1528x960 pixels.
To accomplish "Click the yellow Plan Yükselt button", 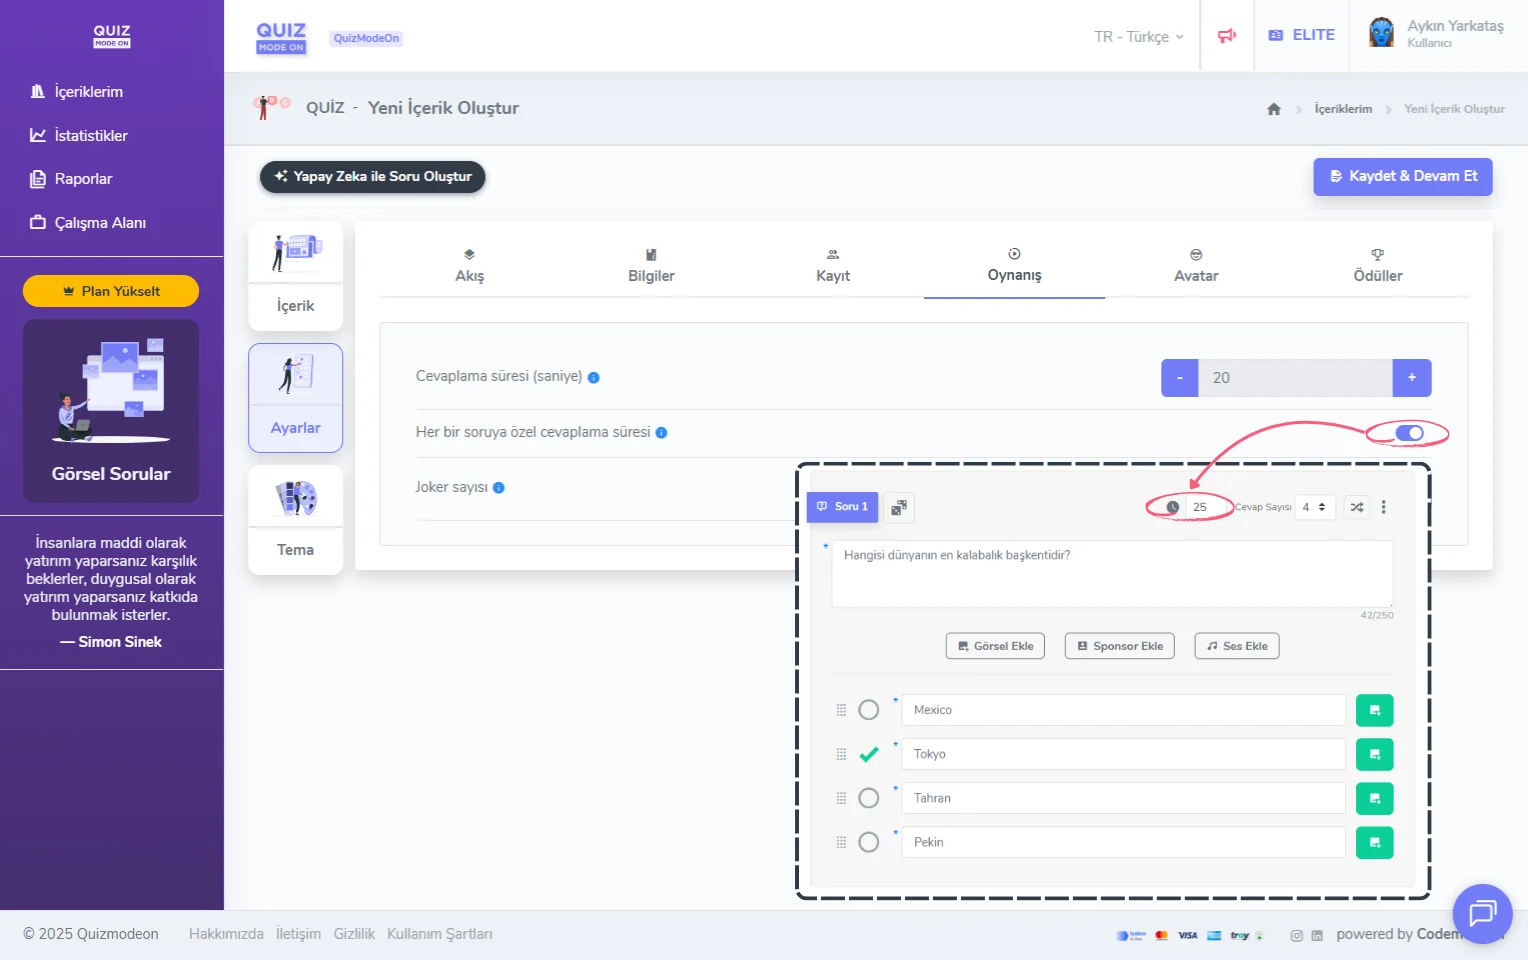I will [111, 291].
